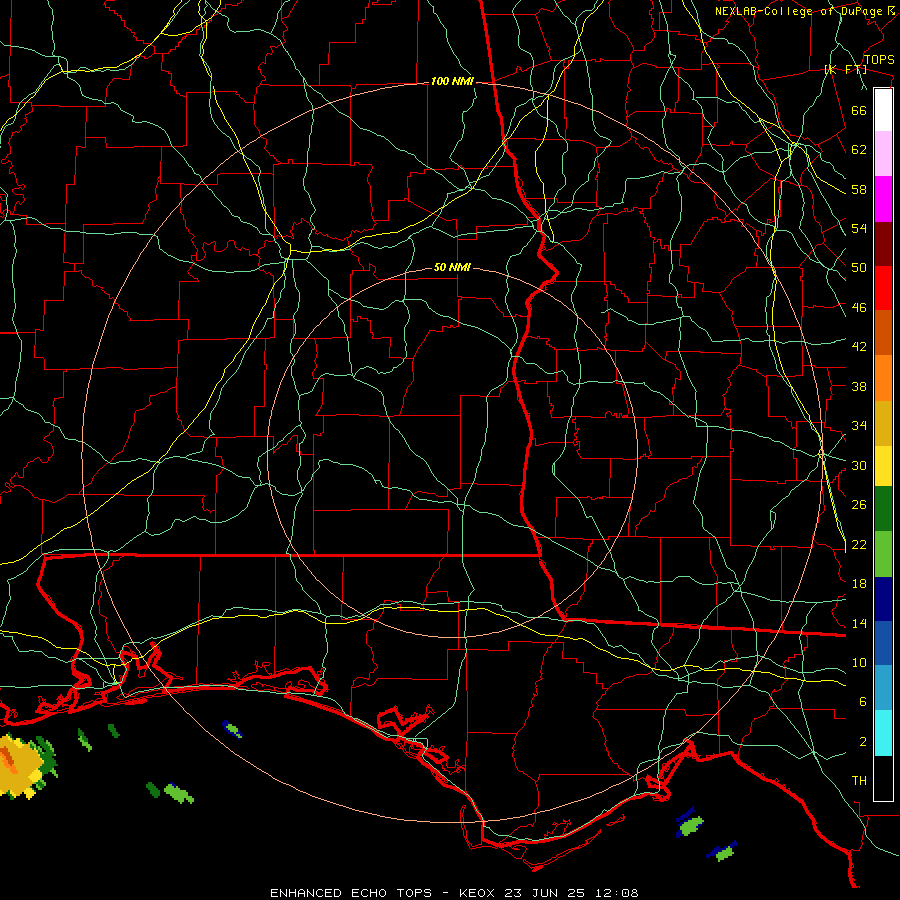Click the TOPS legend heading
The width and height of the screenshot is (900, 900).
879,60
